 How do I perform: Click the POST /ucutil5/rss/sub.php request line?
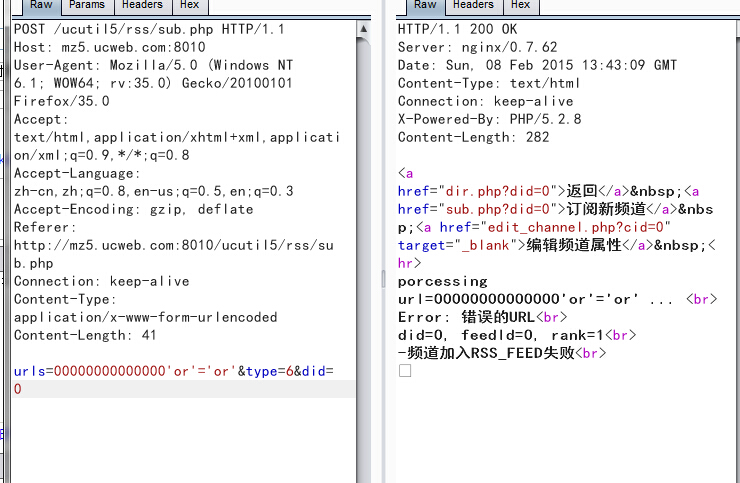coord(149,29)
